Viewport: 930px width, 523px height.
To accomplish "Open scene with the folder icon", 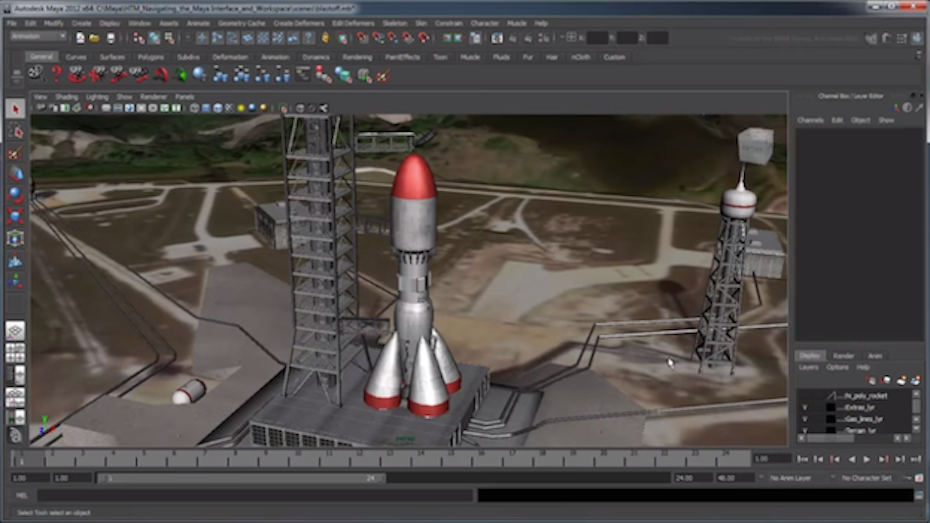I will 93,38.
